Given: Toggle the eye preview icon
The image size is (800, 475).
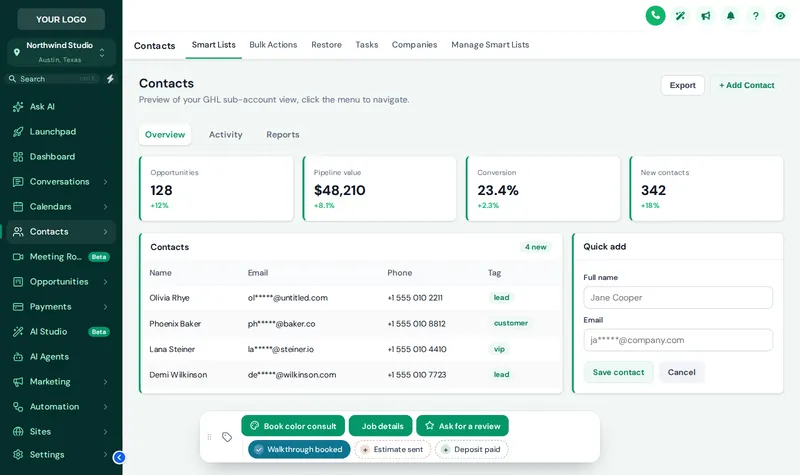Looking at the screenshot, I should [780, 16].
